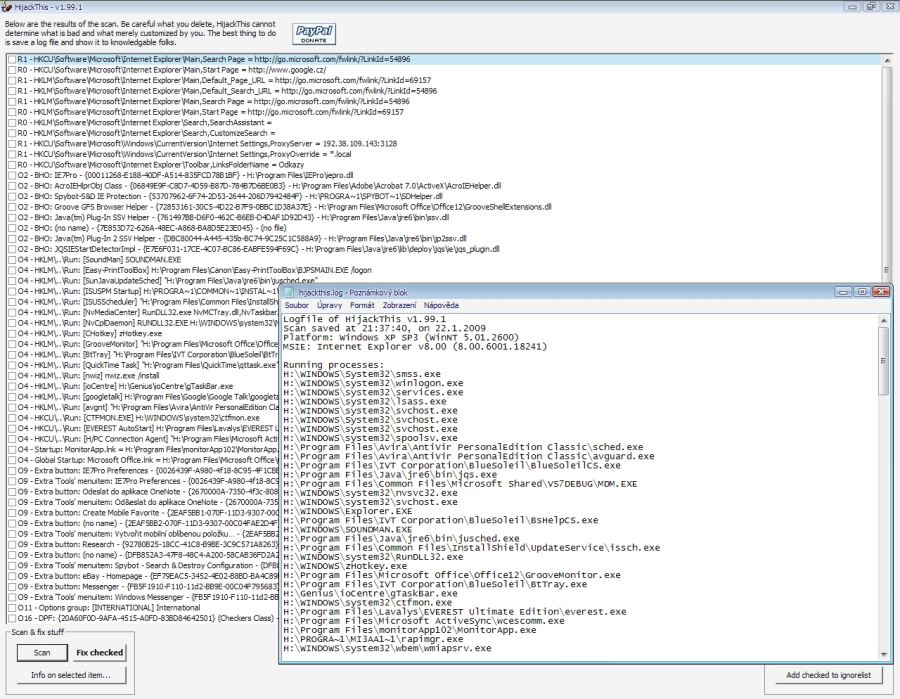
Task: Select the O4 Startup MonitorApp.lnk row
Action: point(148,449)
